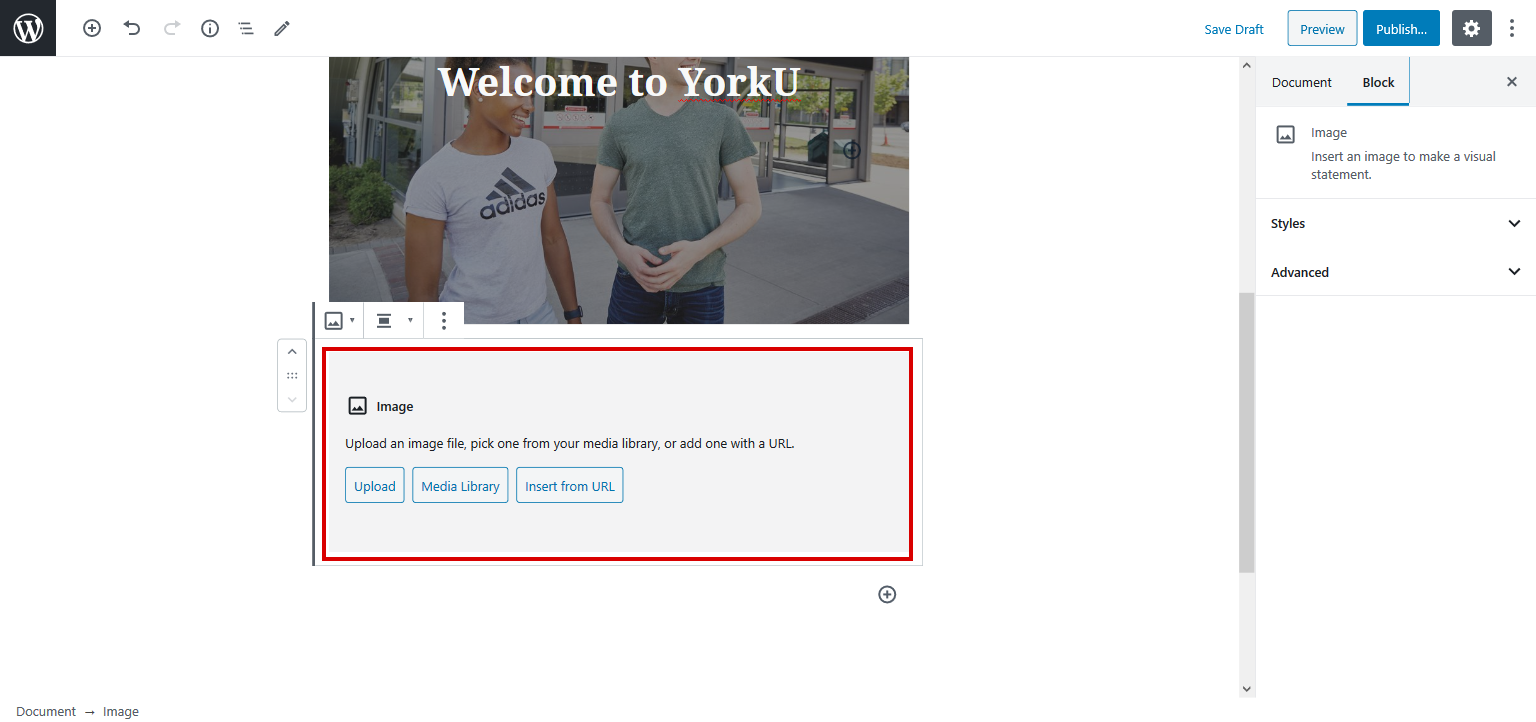The height and width of the screenshot is (722, 1536).
Task: Click the scrollbar up arrow
Action: [x=1246, y=66]
